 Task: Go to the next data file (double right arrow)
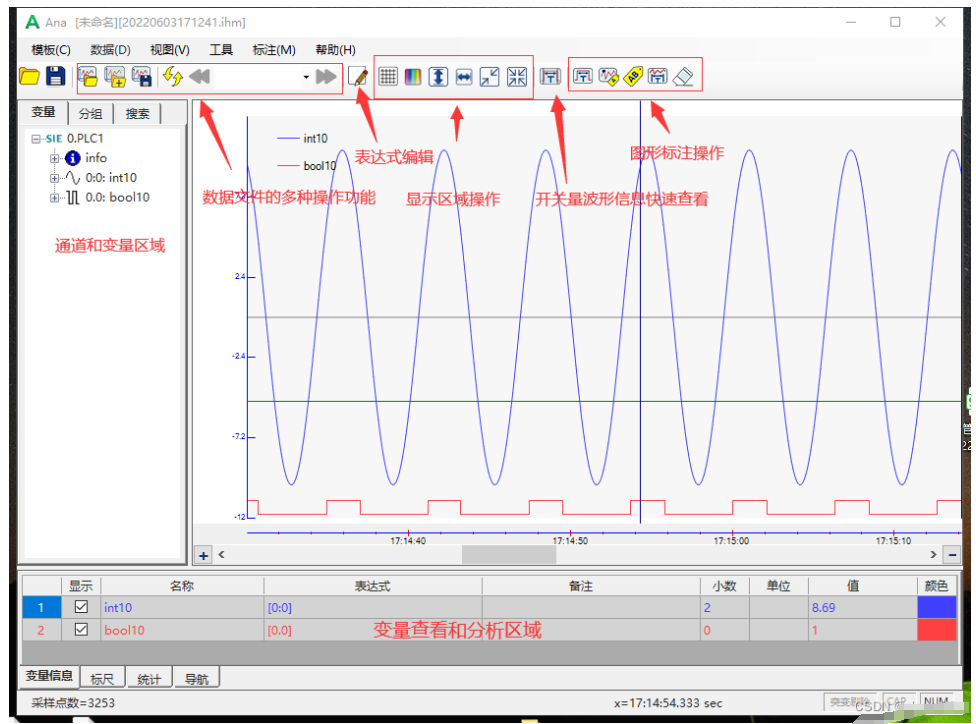point(326,77)
